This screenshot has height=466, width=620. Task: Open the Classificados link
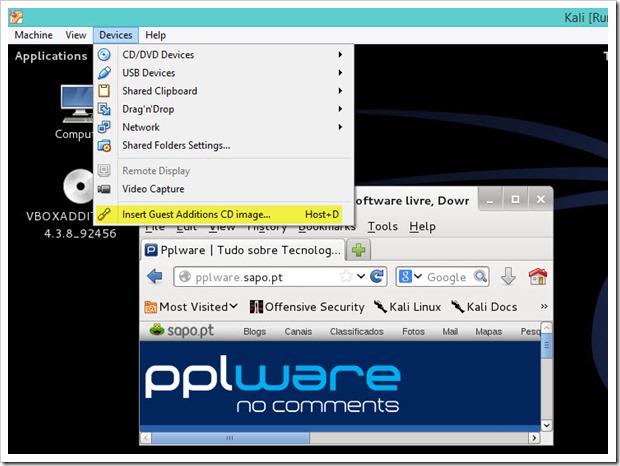(357, 332)
